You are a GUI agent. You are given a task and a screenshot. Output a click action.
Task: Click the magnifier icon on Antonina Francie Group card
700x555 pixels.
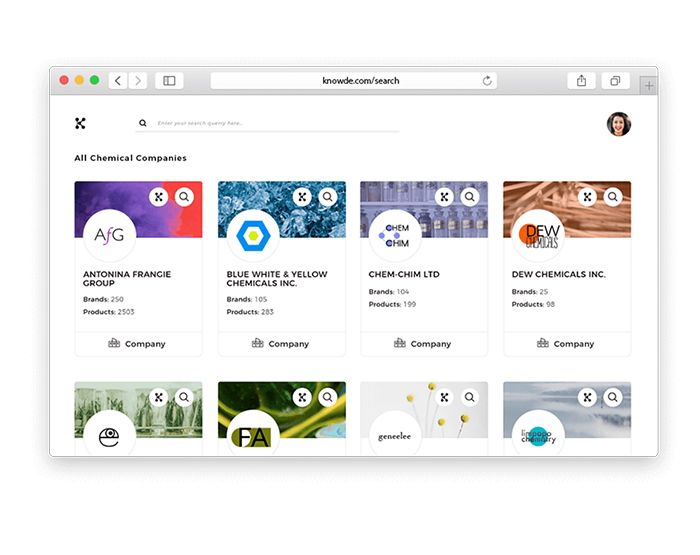tap(184, 197)
